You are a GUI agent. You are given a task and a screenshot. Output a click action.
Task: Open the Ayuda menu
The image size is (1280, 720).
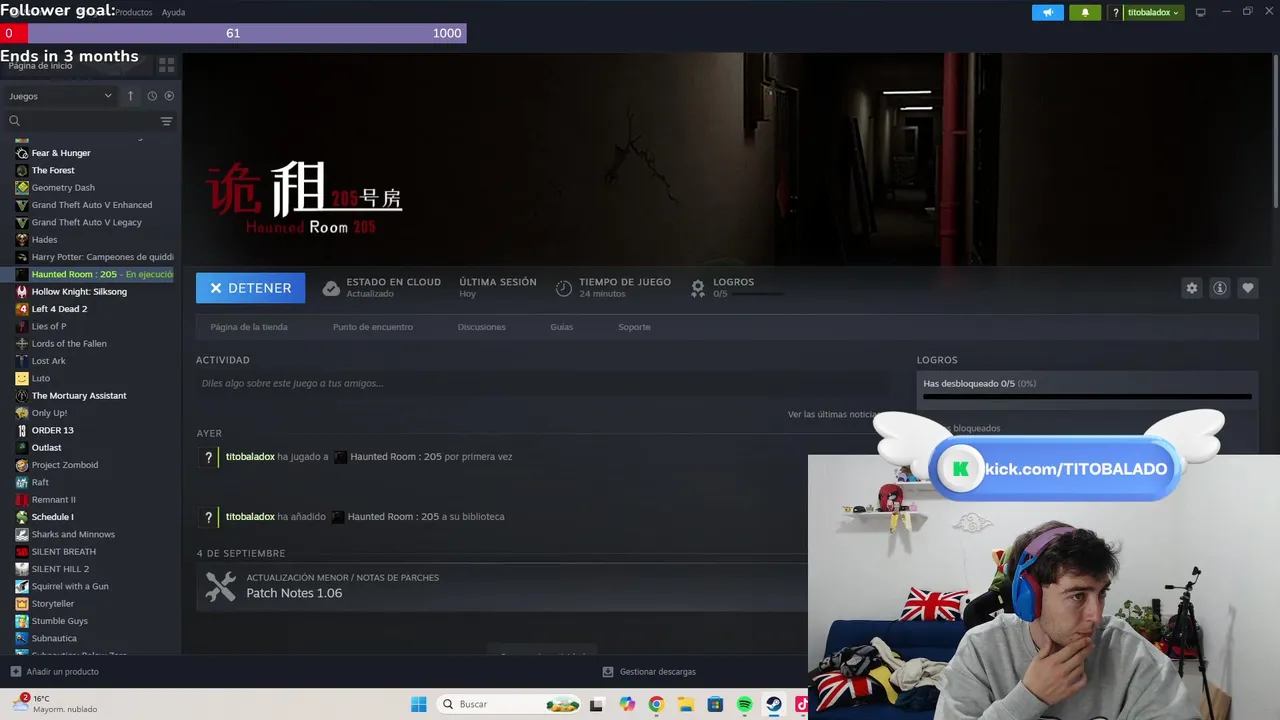pos(173,12)
